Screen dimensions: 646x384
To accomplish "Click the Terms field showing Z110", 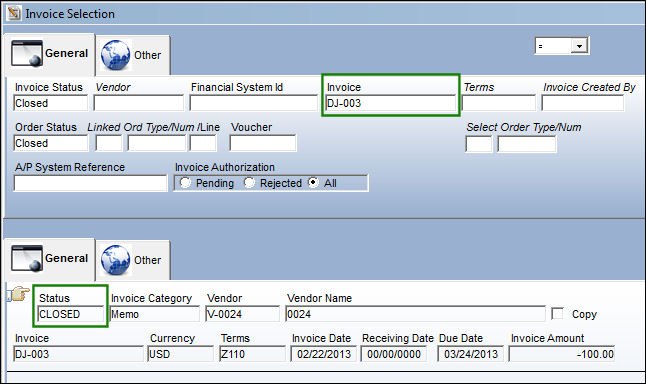I will point(252,354).
